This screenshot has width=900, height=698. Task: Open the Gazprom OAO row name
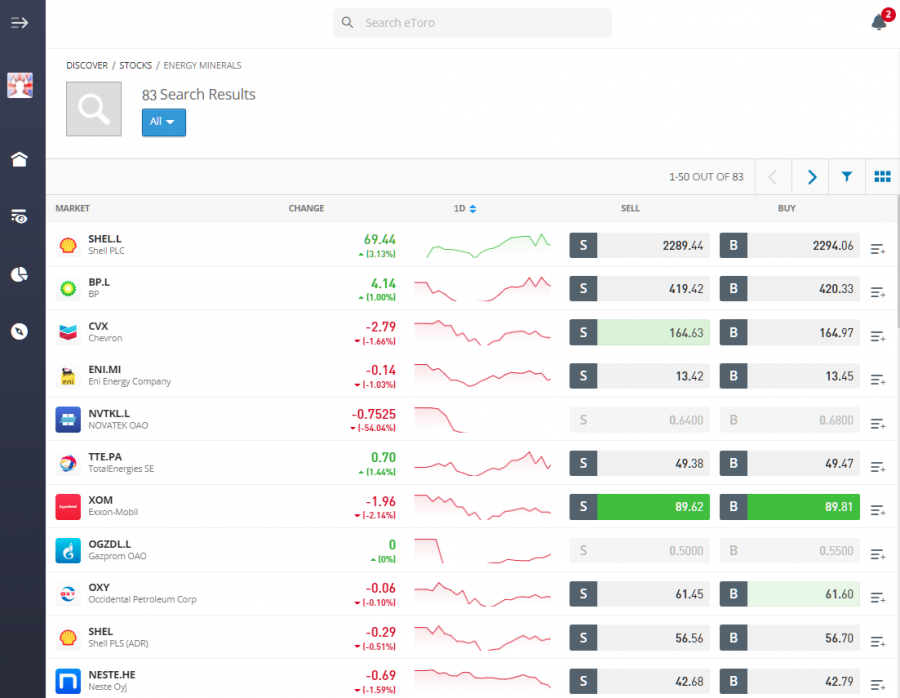click(117, 556)
